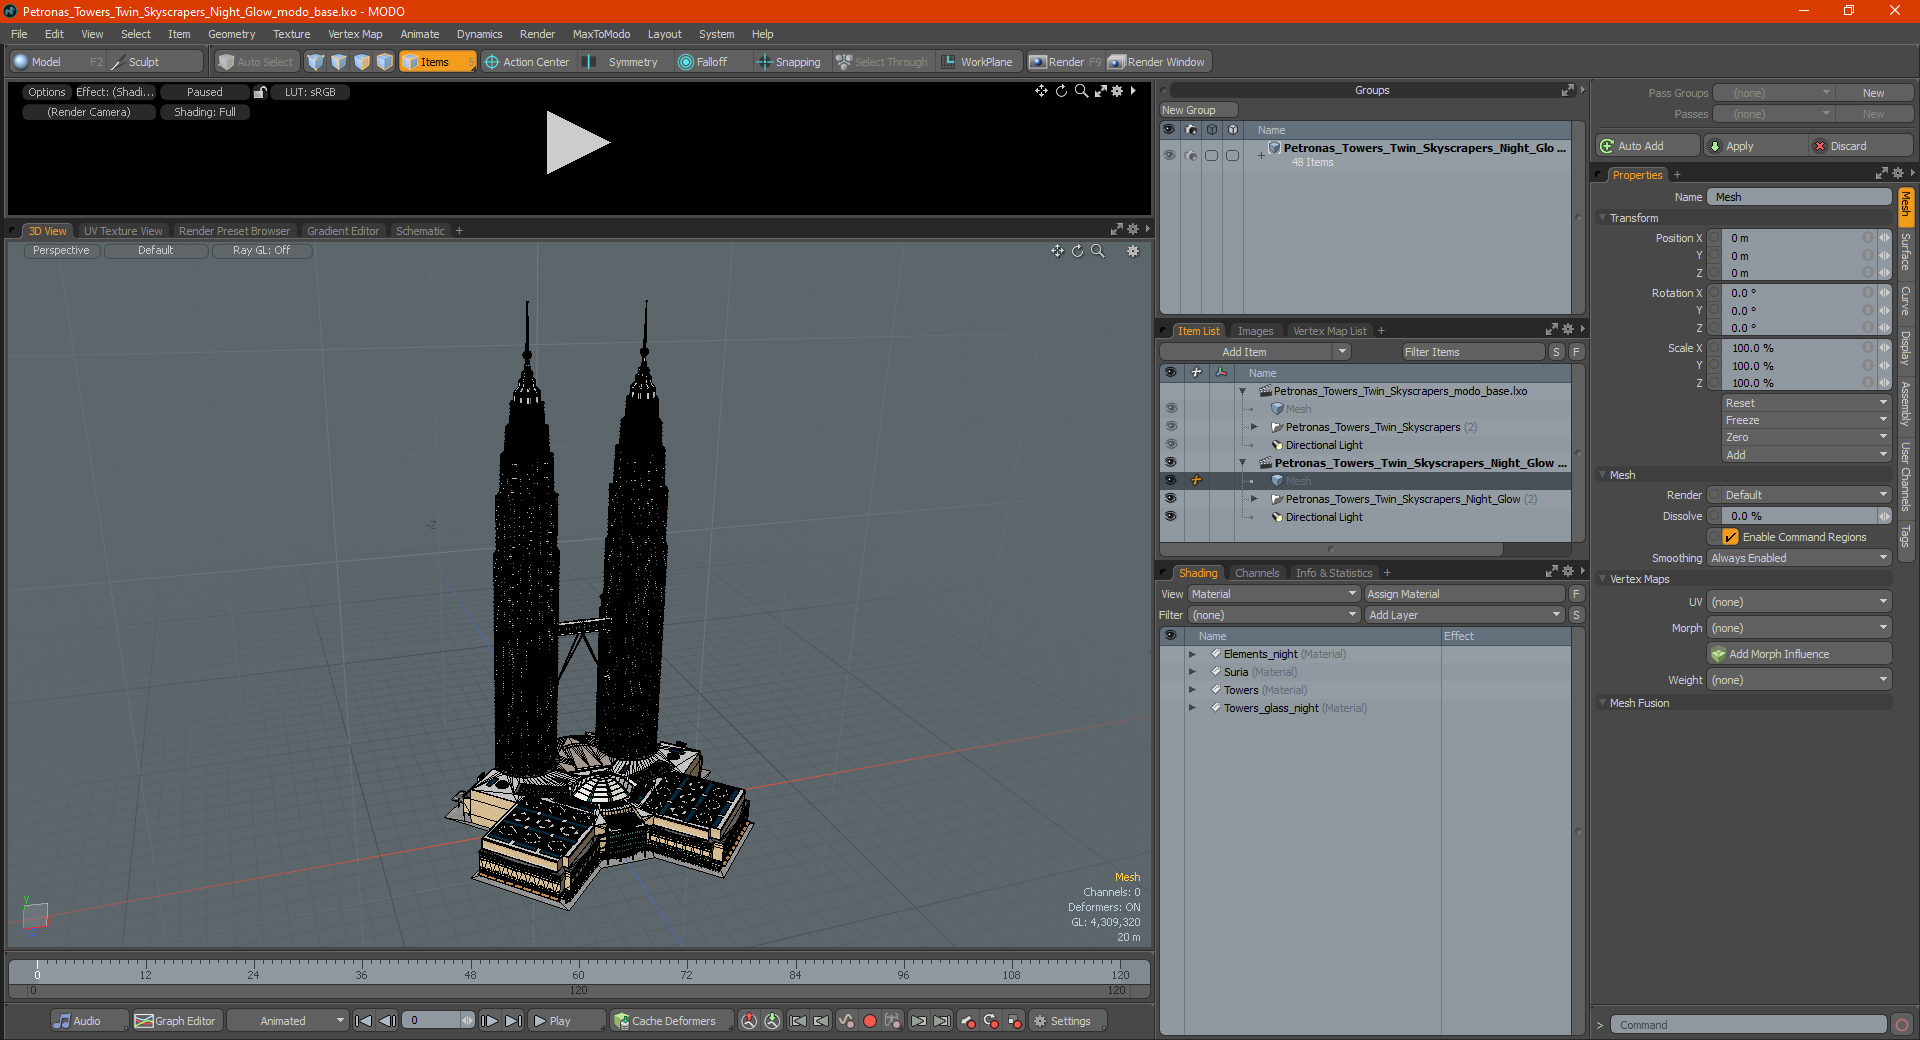This screenshot has height=1040, width=1920.
Task: Hide the Petronas_Towers_Twin_Skyscrapers_Night_Glow scene item
Action: [x=1170, y=463]
